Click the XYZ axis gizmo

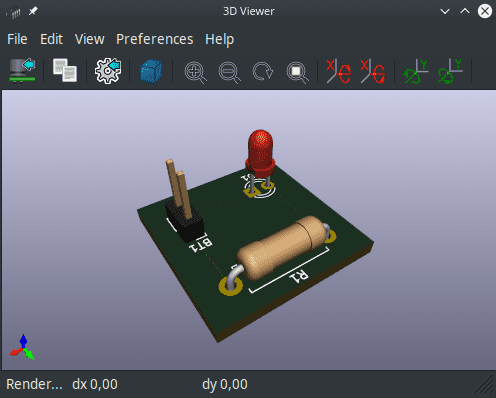(x=22, y=347)
